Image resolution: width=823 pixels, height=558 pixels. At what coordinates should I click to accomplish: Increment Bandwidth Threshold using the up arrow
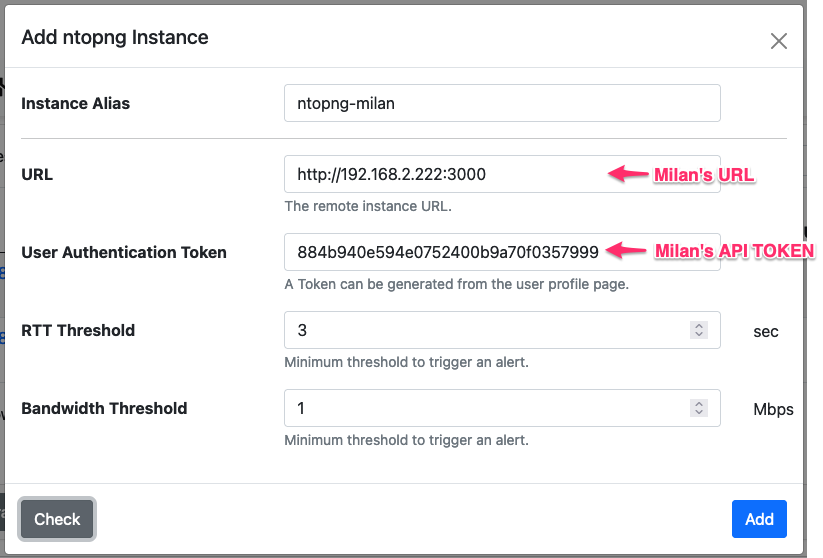(x=699, y=404)
